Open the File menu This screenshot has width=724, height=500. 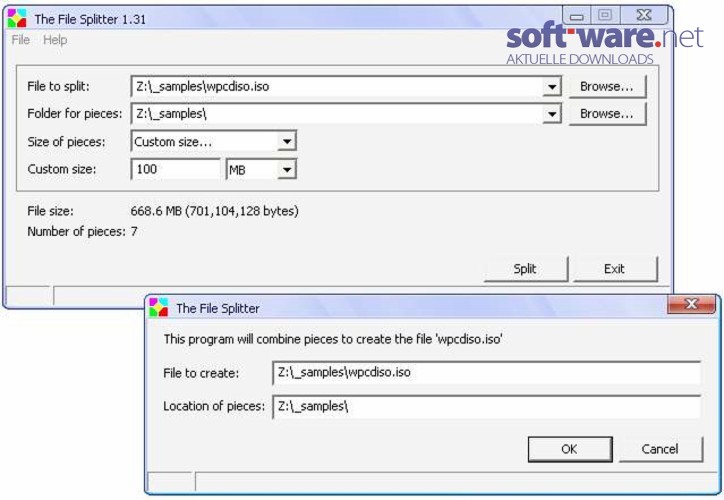pyautogui.click(x=21, y=40)
